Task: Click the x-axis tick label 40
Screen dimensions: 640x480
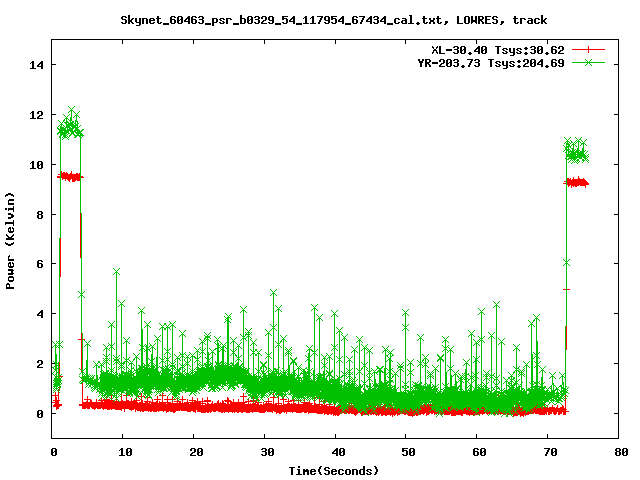Action: 338,452
